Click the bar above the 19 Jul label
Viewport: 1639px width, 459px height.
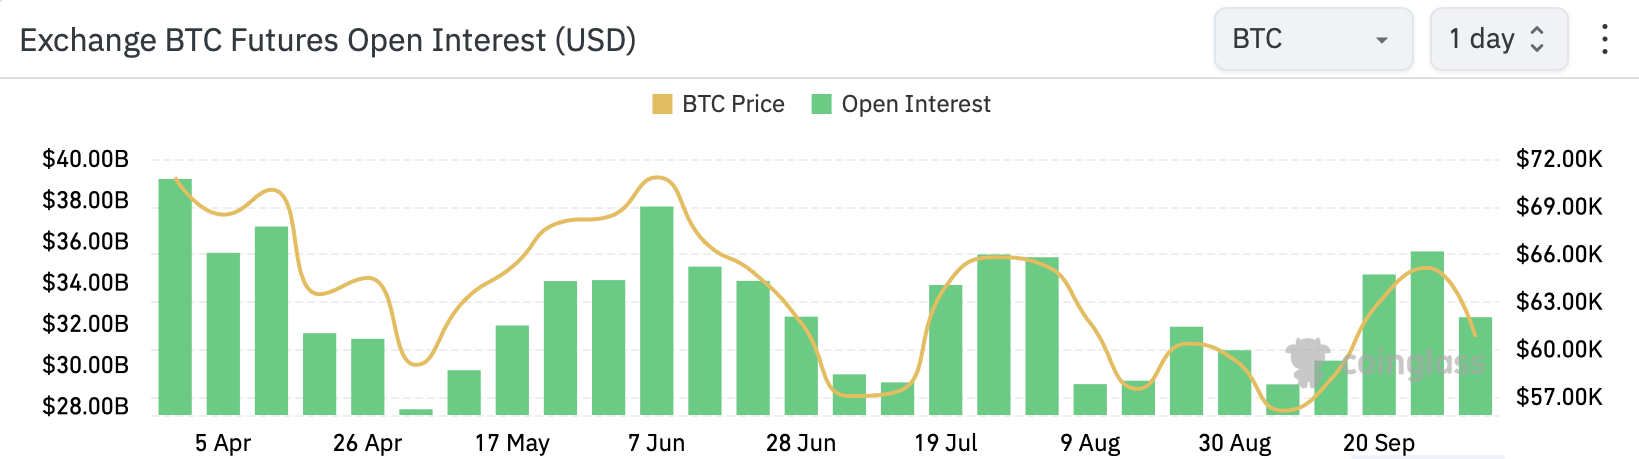pyautogui.click(x=945, y=349)
